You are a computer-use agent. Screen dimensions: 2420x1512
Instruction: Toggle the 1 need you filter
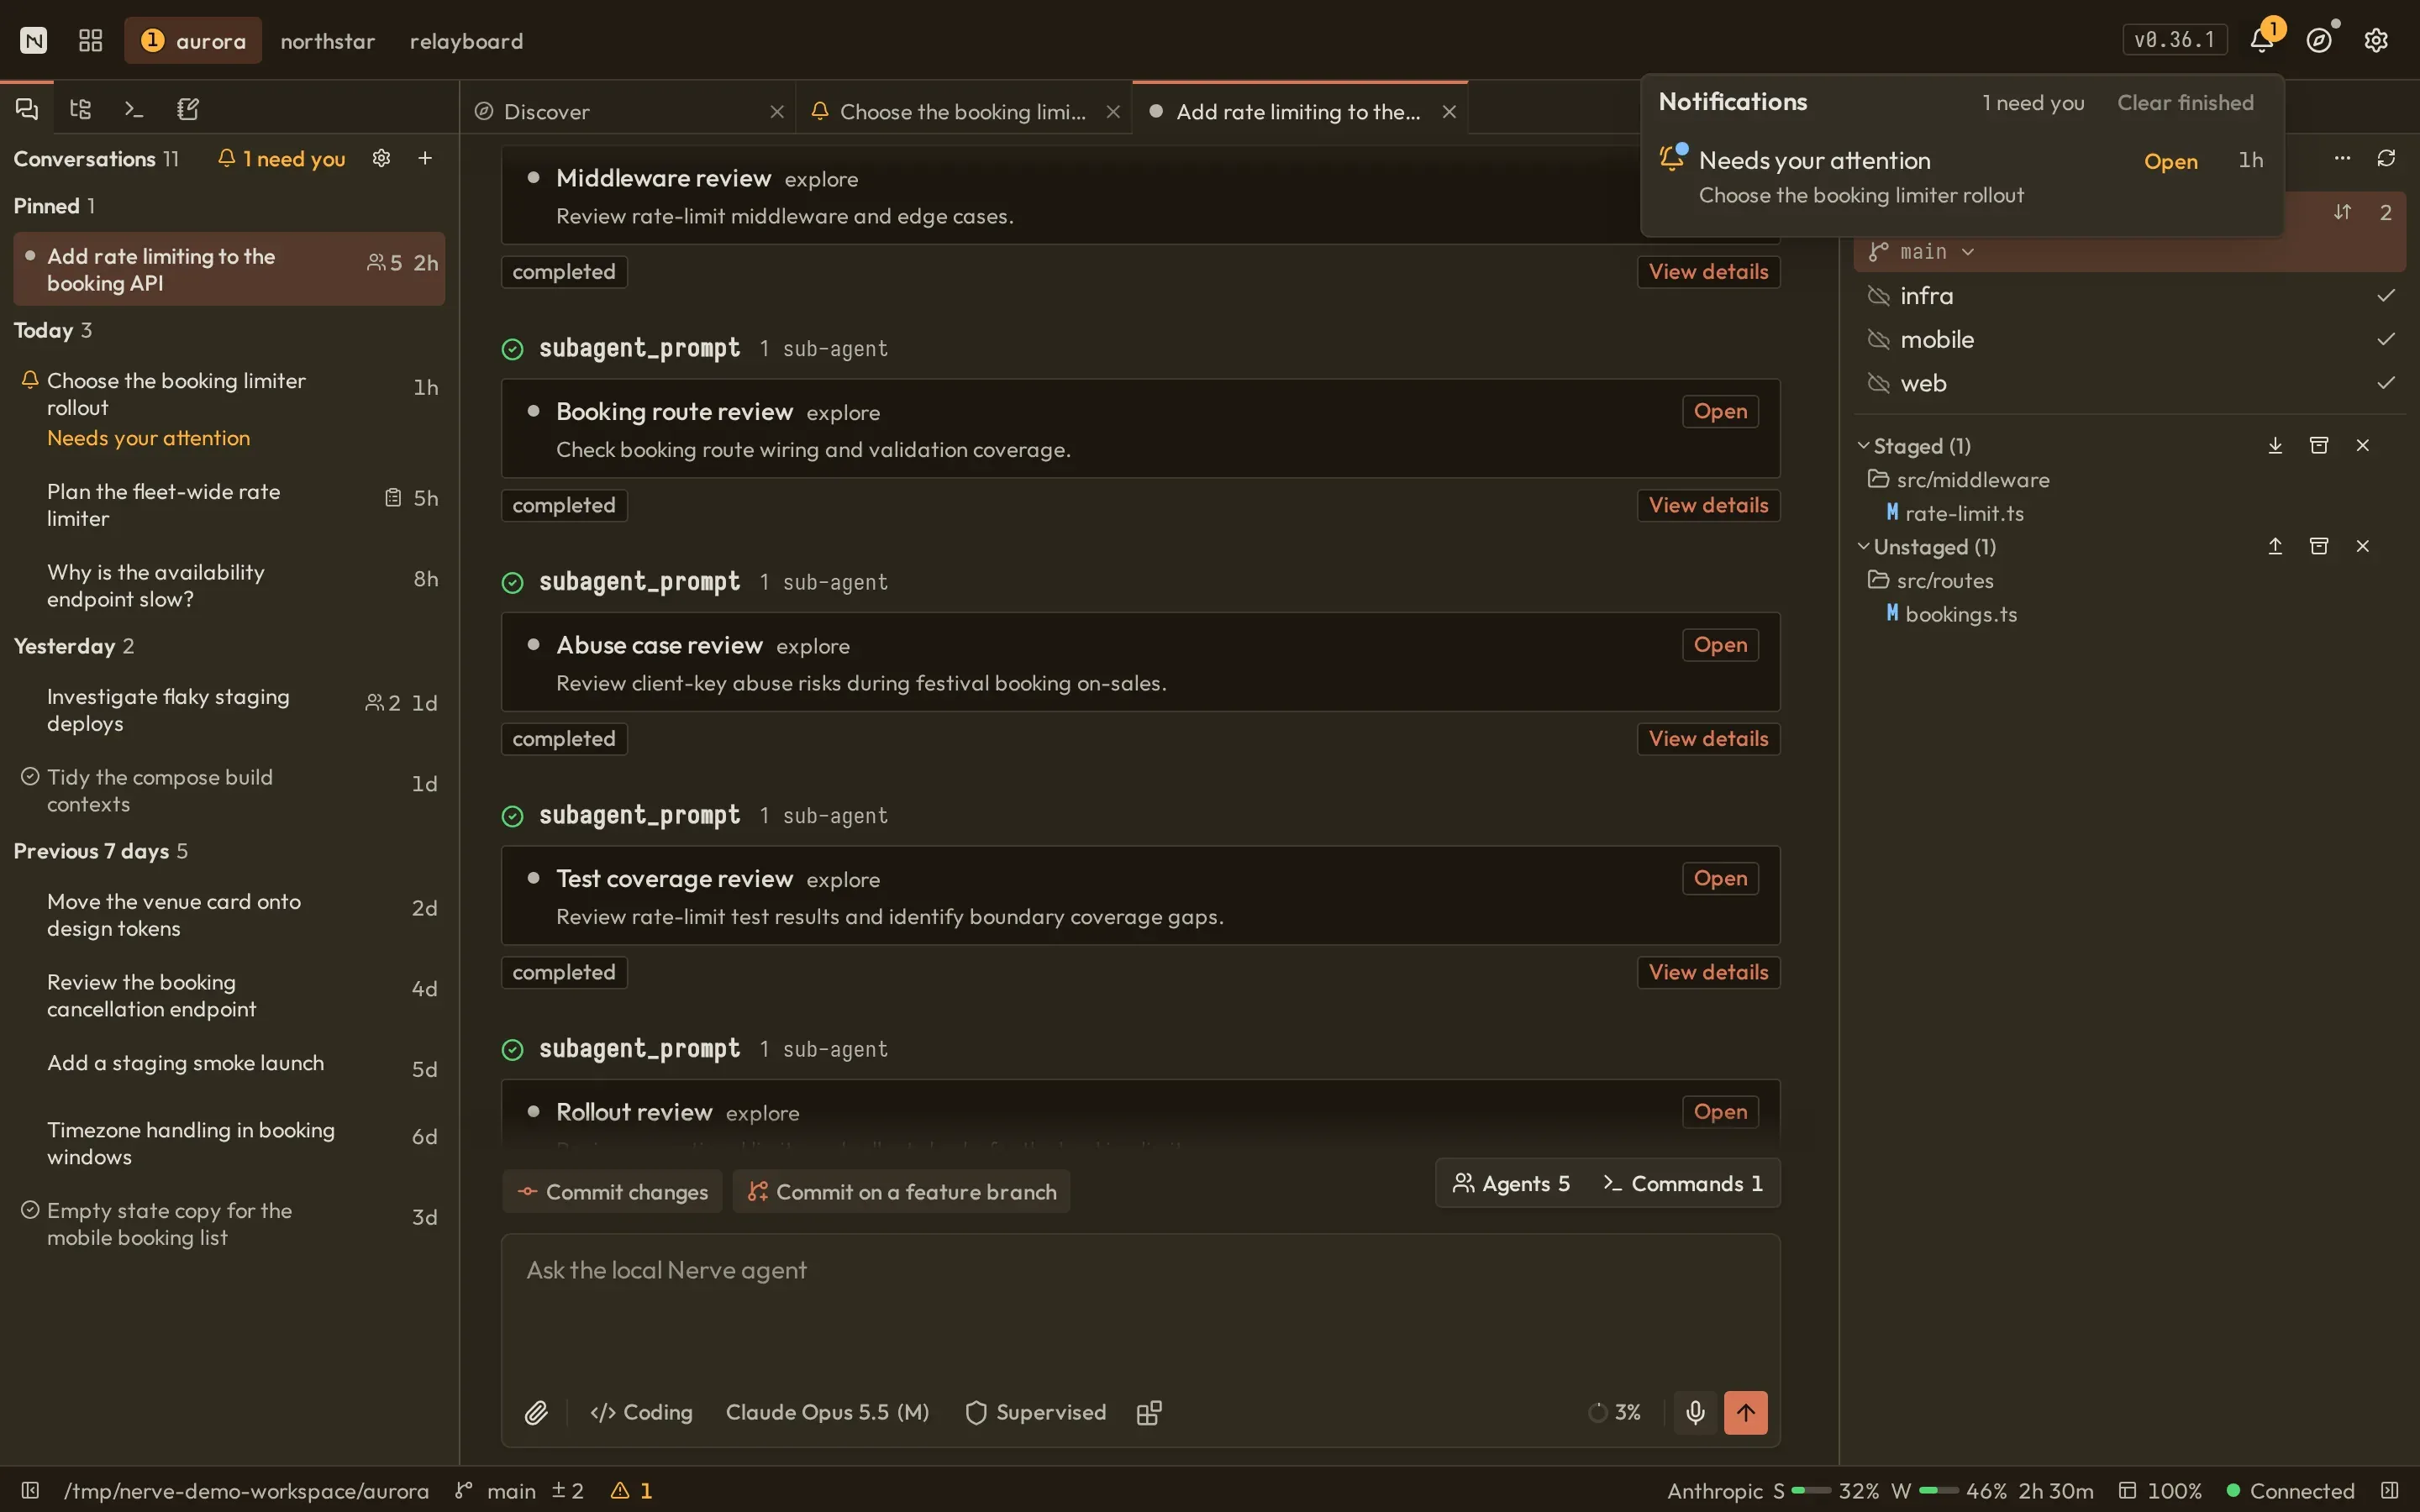[282, 158]
